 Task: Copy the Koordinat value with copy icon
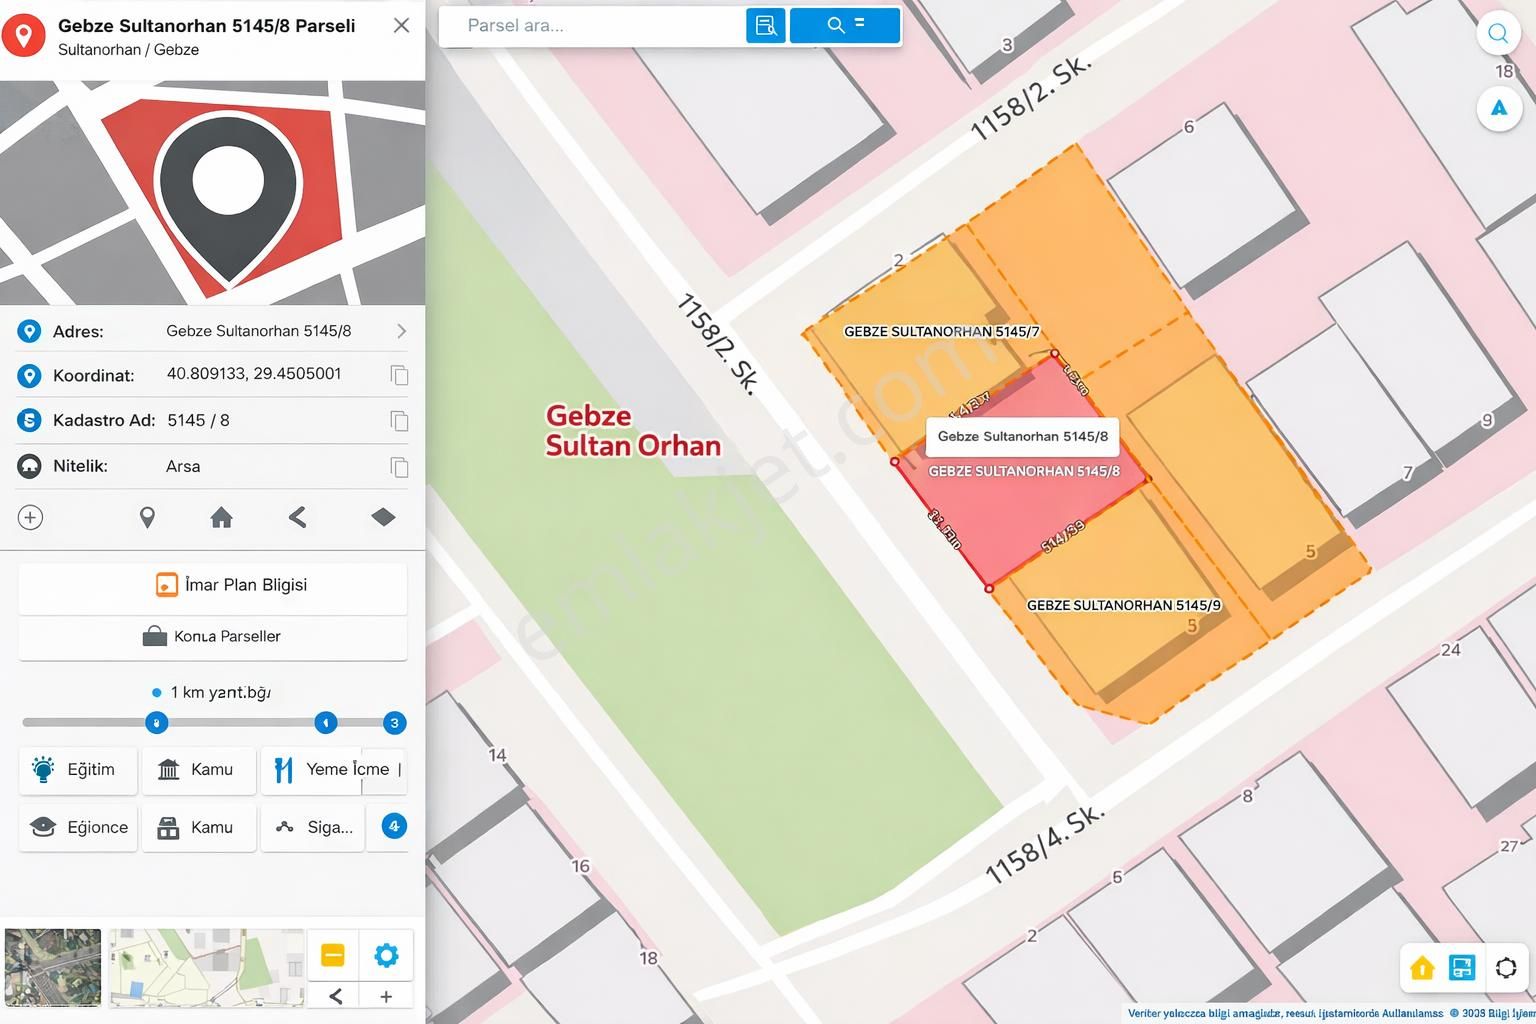coord(399,375)
